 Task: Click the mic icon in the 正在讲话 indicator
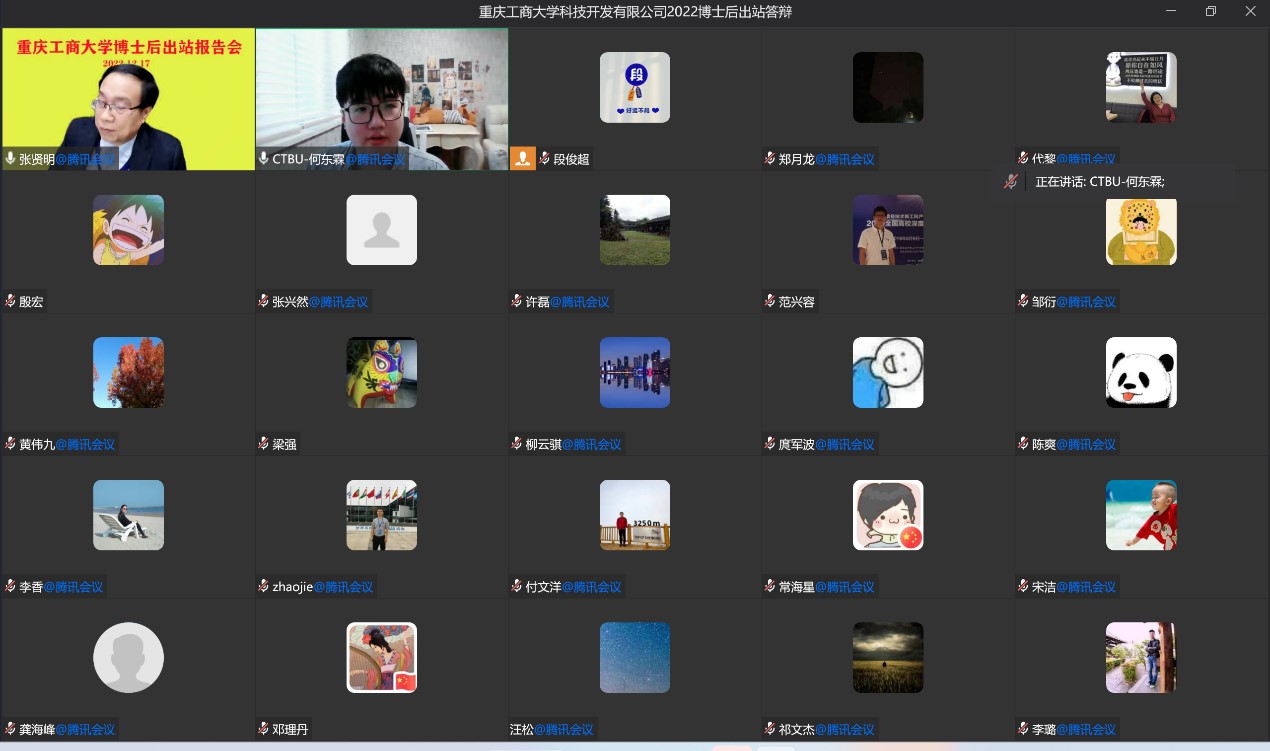click(1011, 182)
